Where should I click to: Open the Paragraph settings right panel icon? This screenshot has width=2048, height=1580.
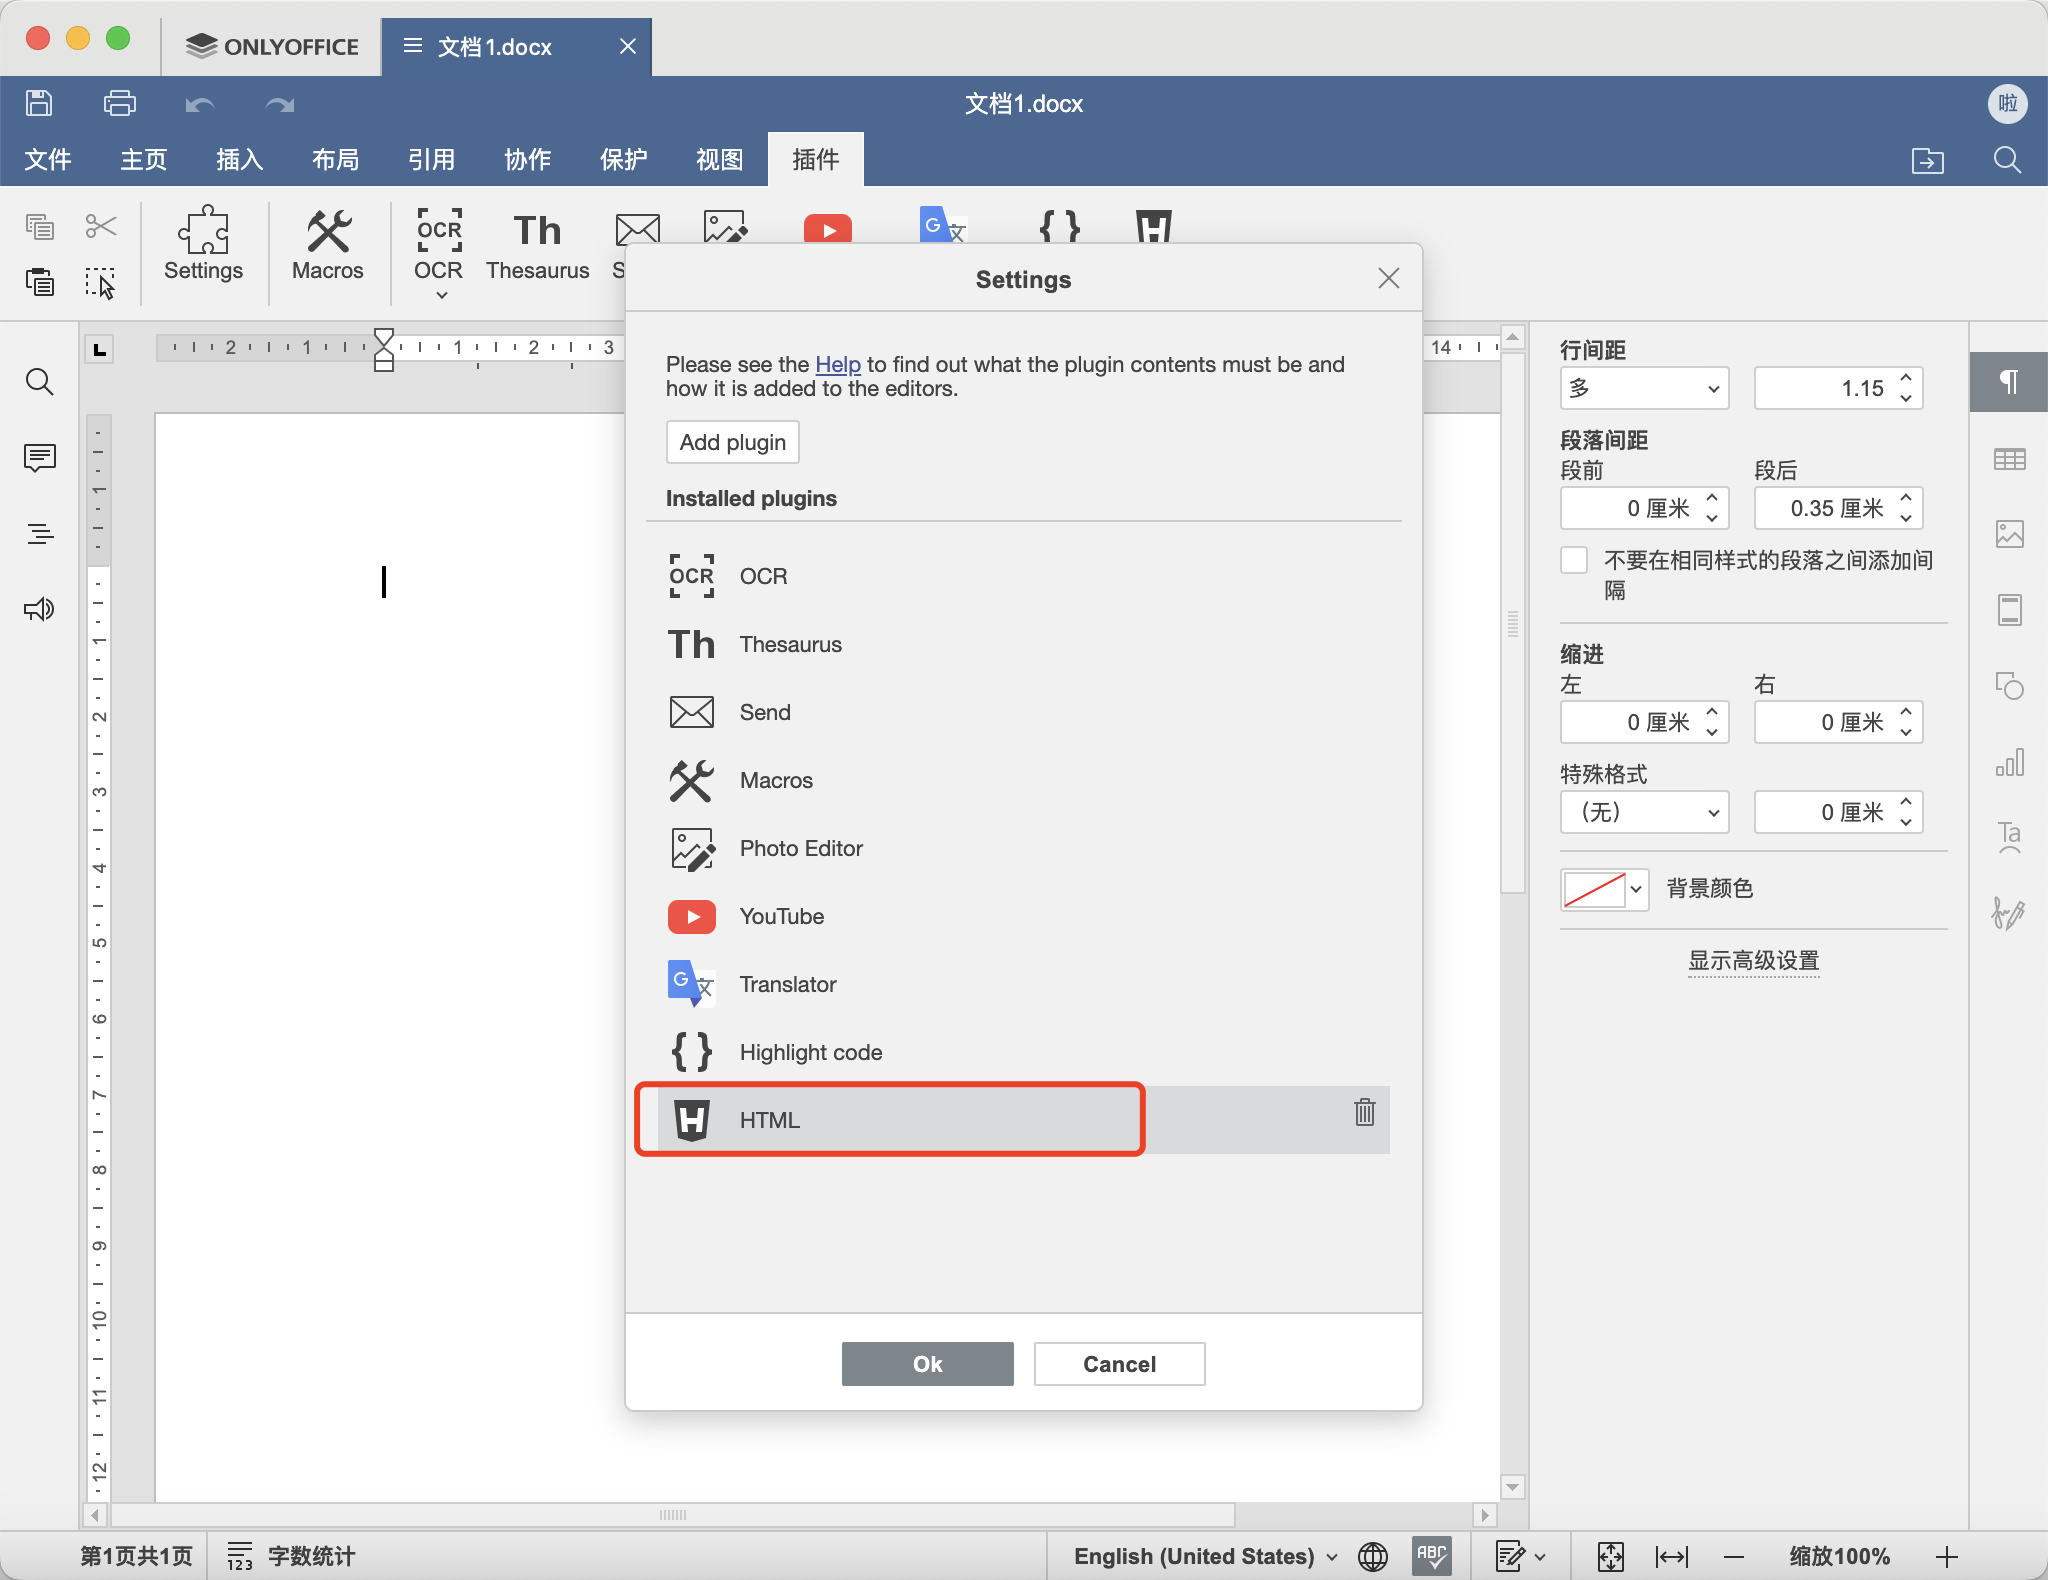click(2009, 382)
